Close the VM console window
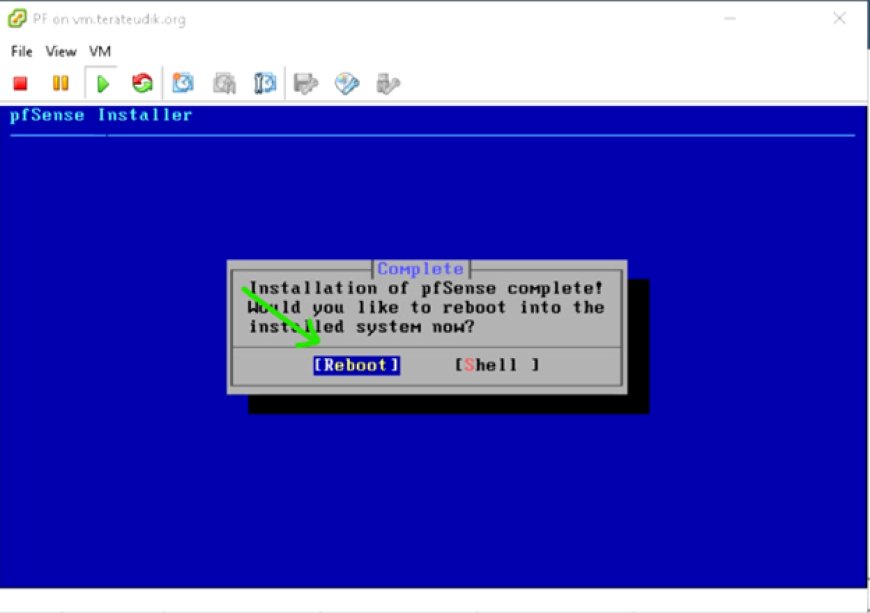The width and height of the screenshot is (870, 613). (x=839, y=18)
